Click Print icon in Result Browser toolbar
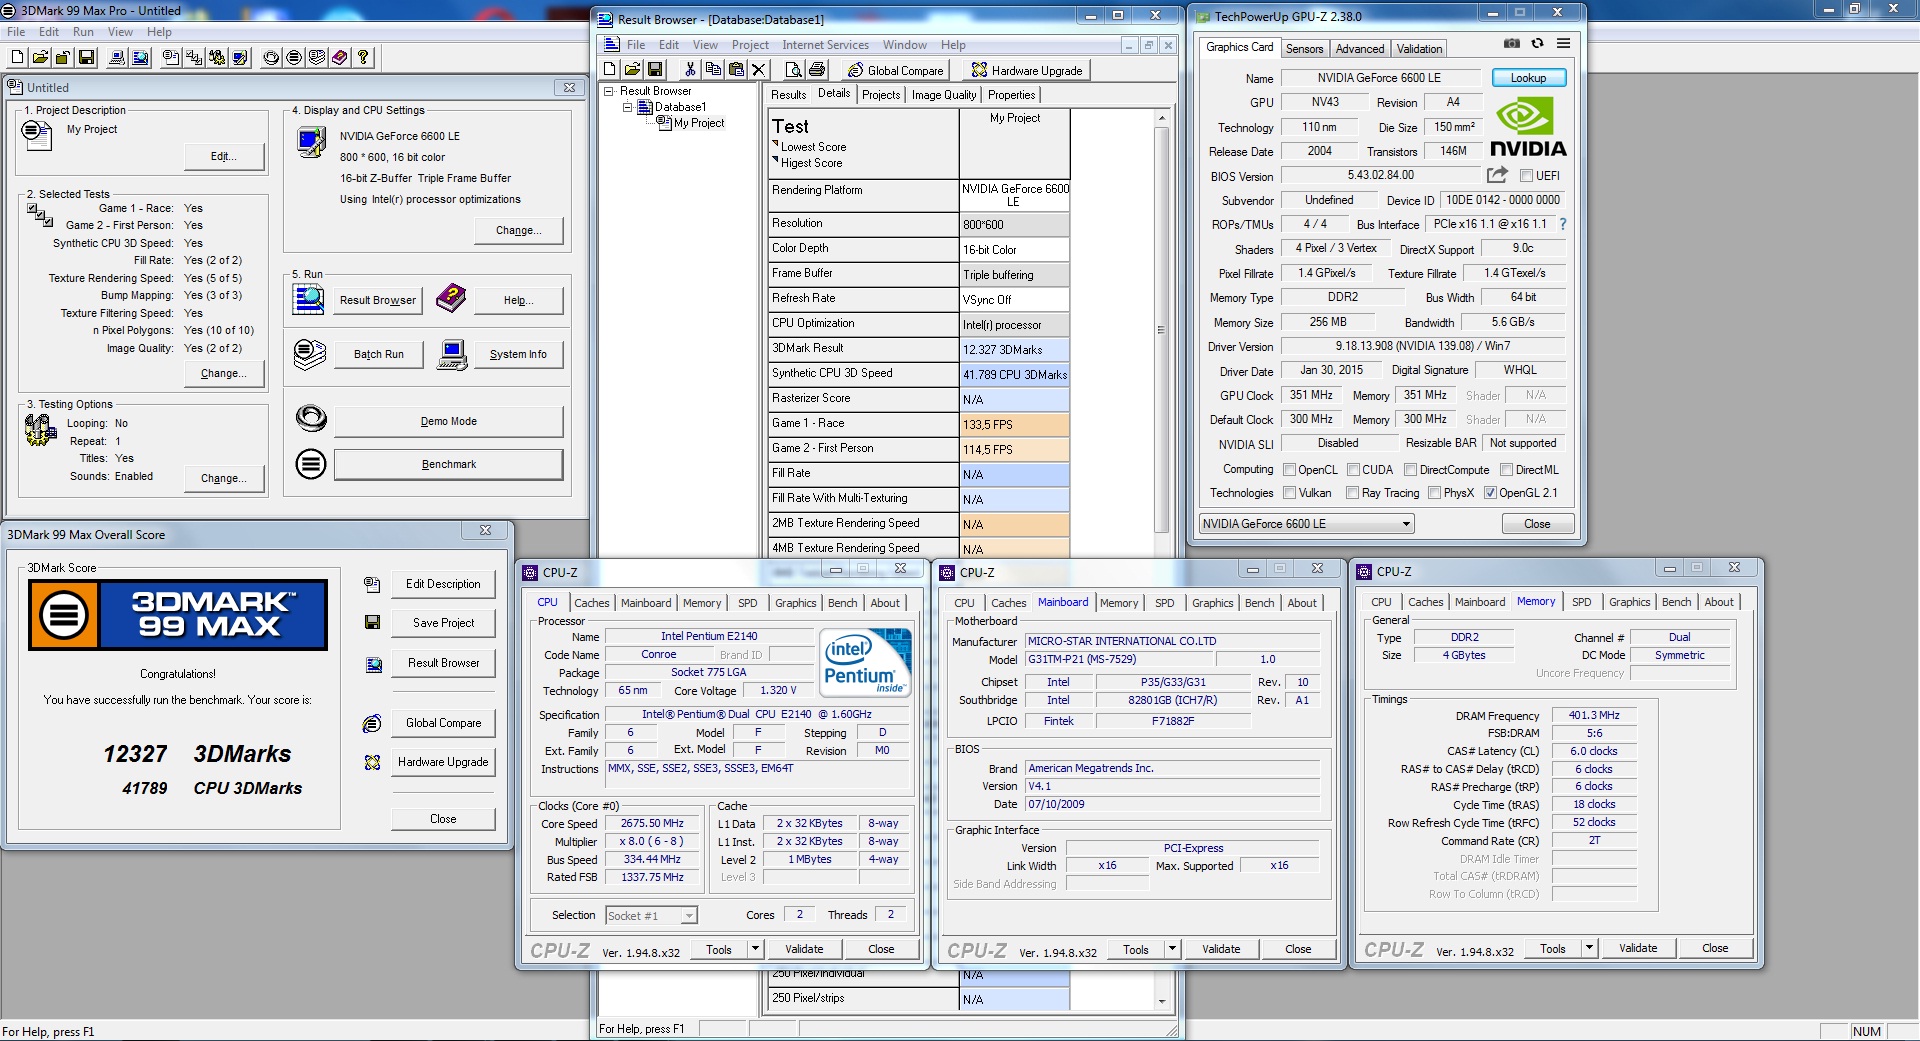This screenshot has height=1041, width=1920. click(817, 69)
